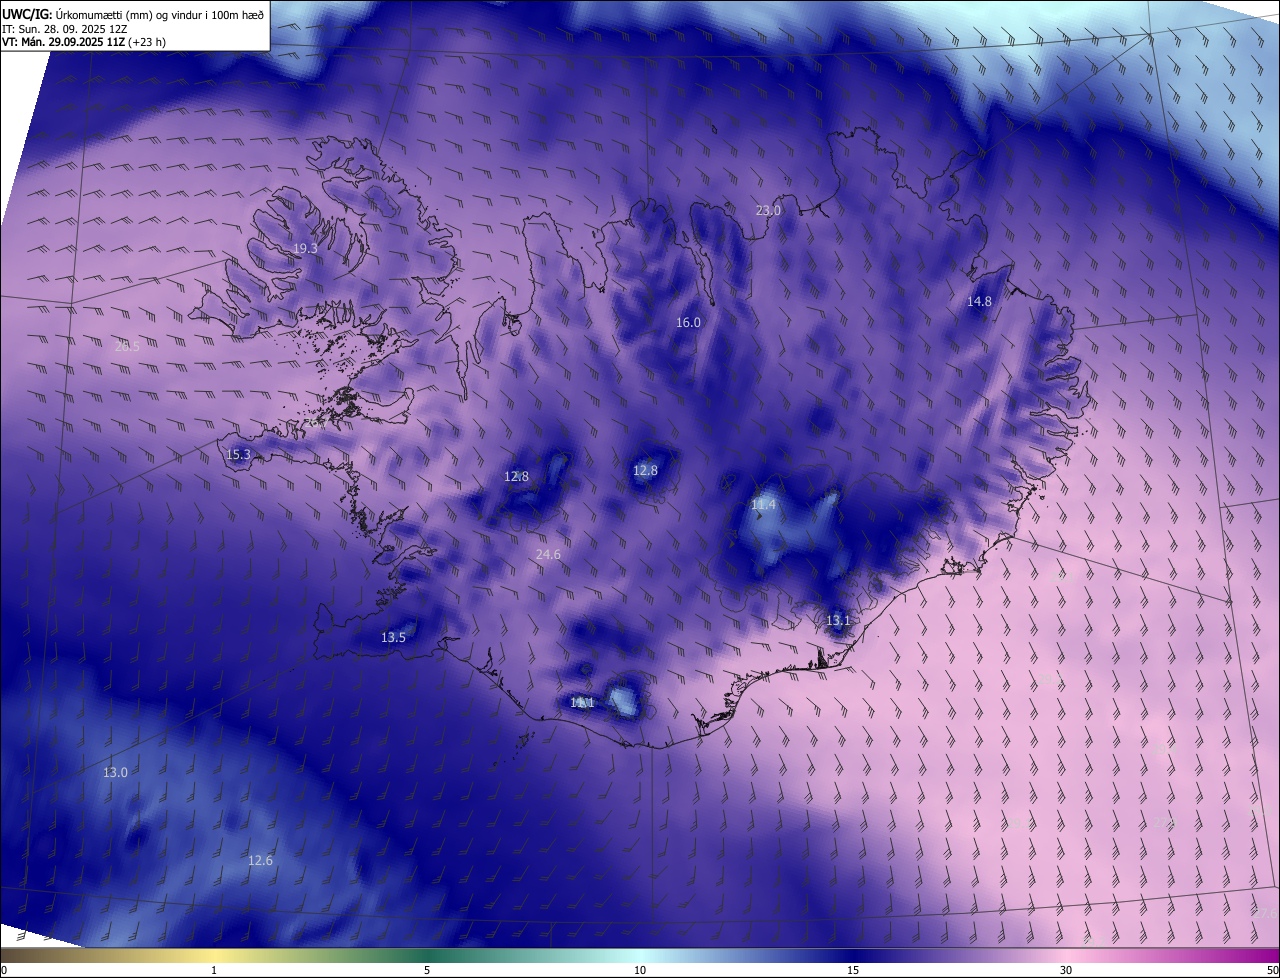The width and height of the screenshot is (1280, 978).
Task: Select the colorbar tick label 10
Action: 640,971
